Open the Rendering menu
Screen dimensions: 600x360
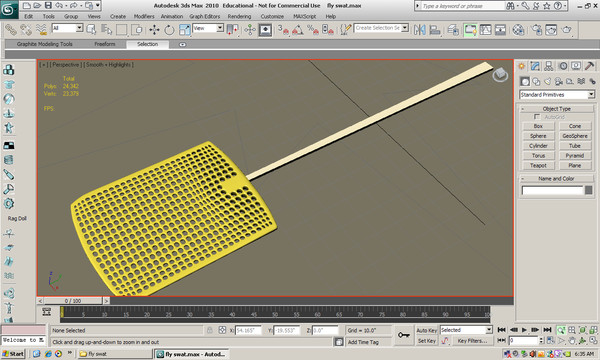pos(239,16)
